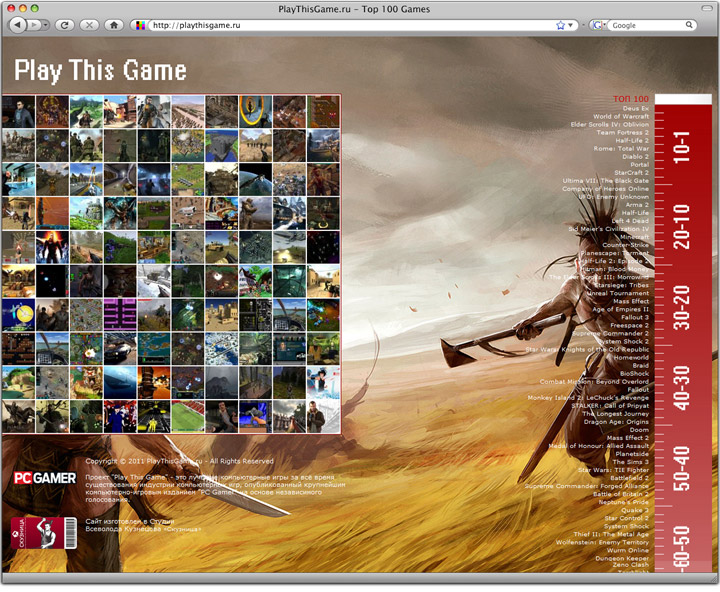Screen dimensions: 720x592
Task: Open Deus Ex in the list
Action: click(636, 108)
